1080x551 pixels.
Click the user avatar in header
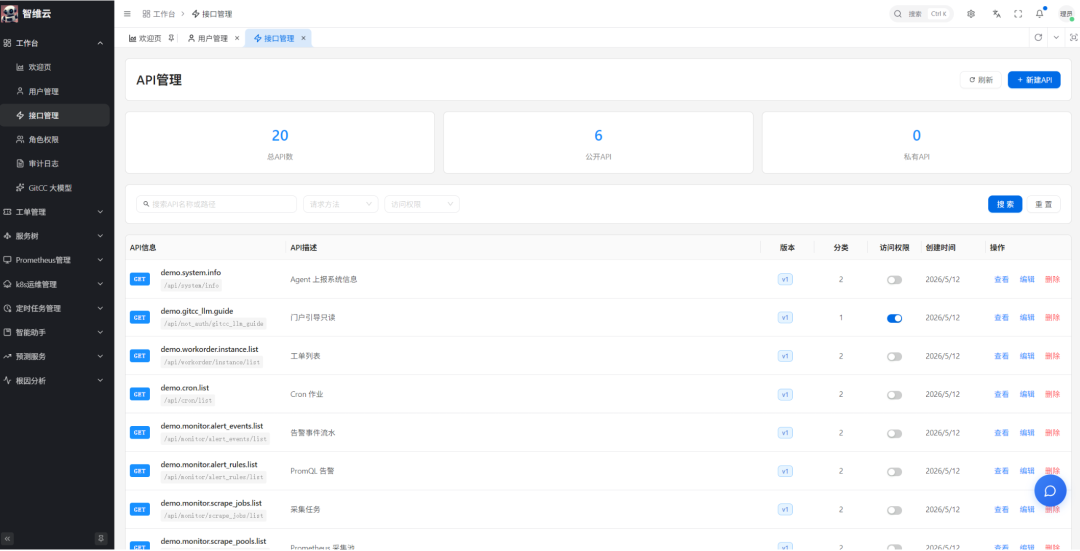pyautogui.click(x=1066, y=14)
